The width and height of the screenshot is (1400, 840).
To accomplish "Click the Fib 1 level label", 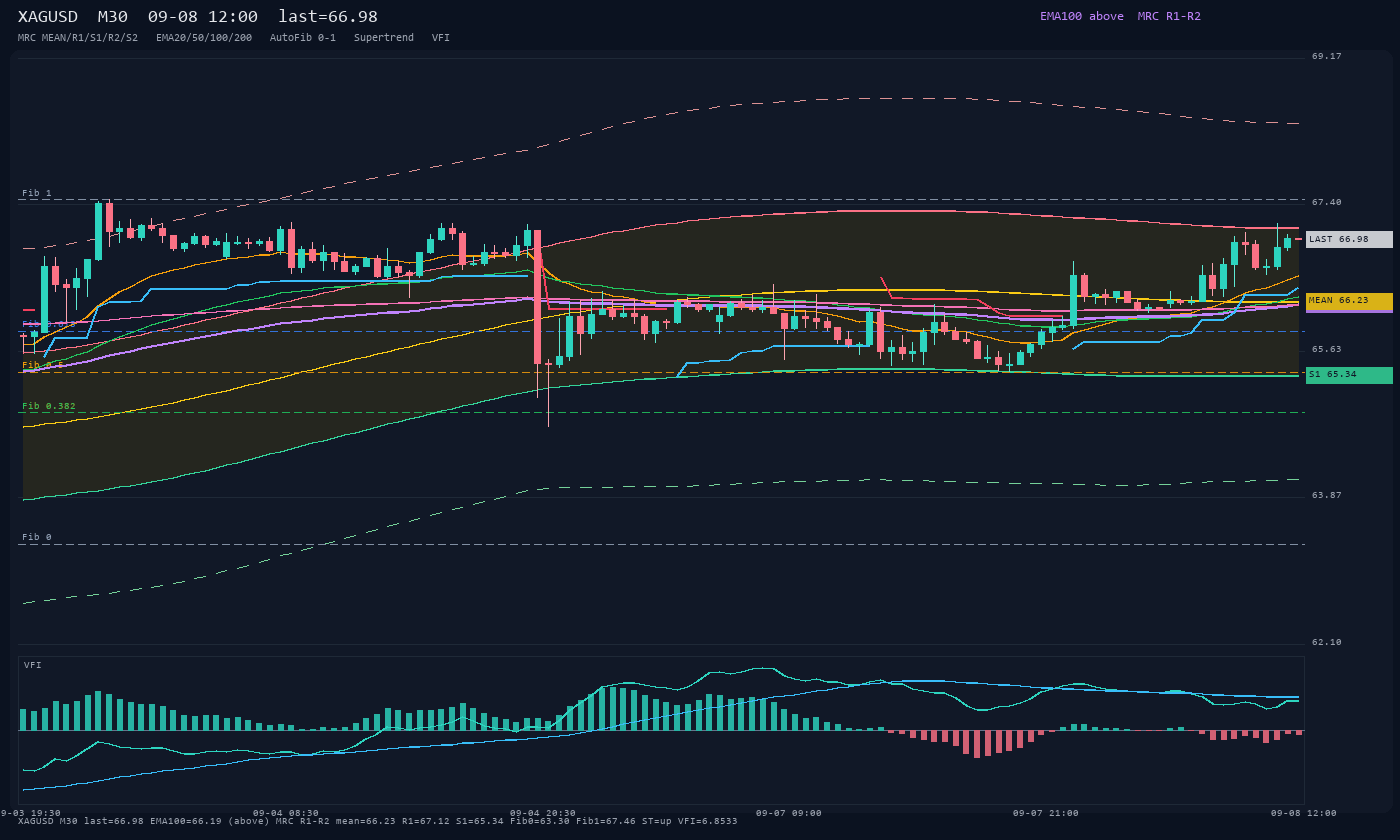I will pyautogui.click(x=37, y=193).
